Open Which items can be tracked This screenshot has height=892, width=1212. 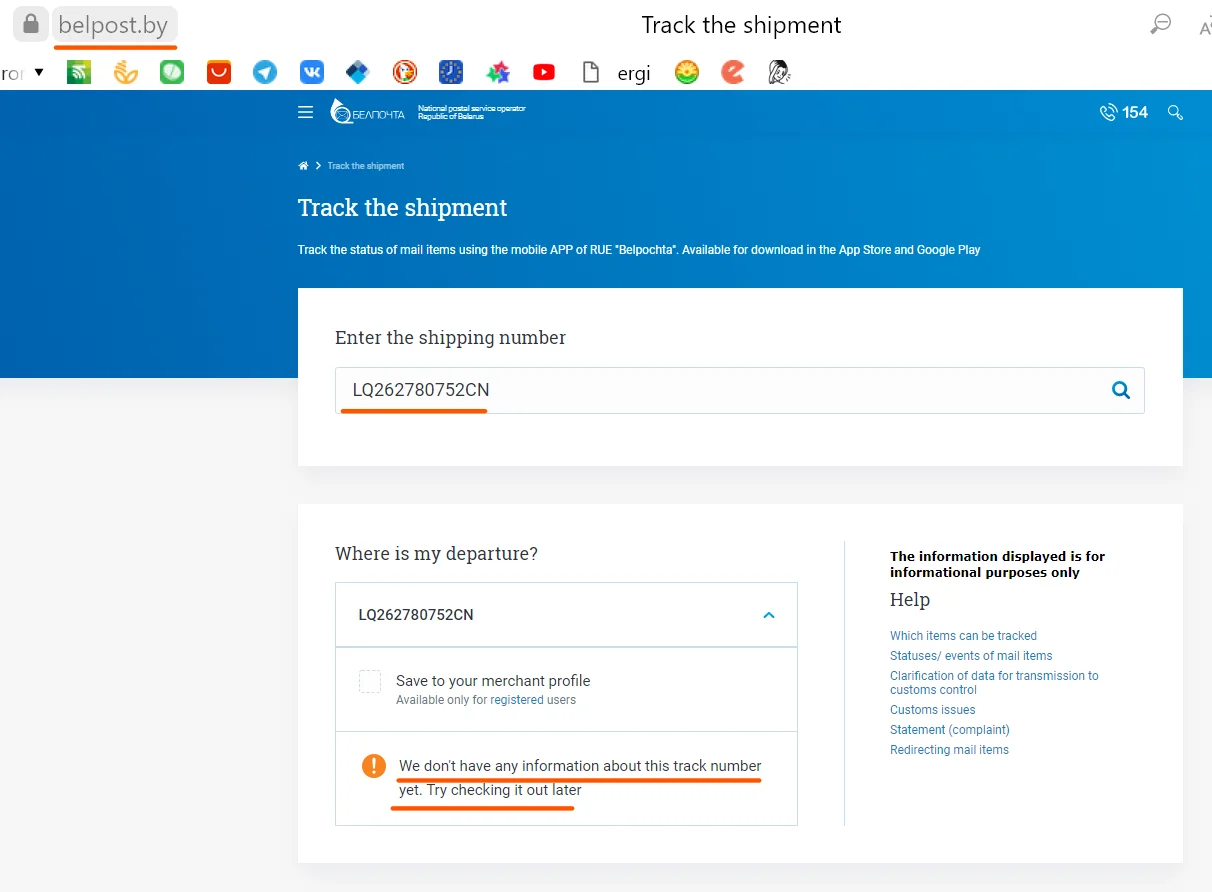pyautogui.click(x=963, y=636)
